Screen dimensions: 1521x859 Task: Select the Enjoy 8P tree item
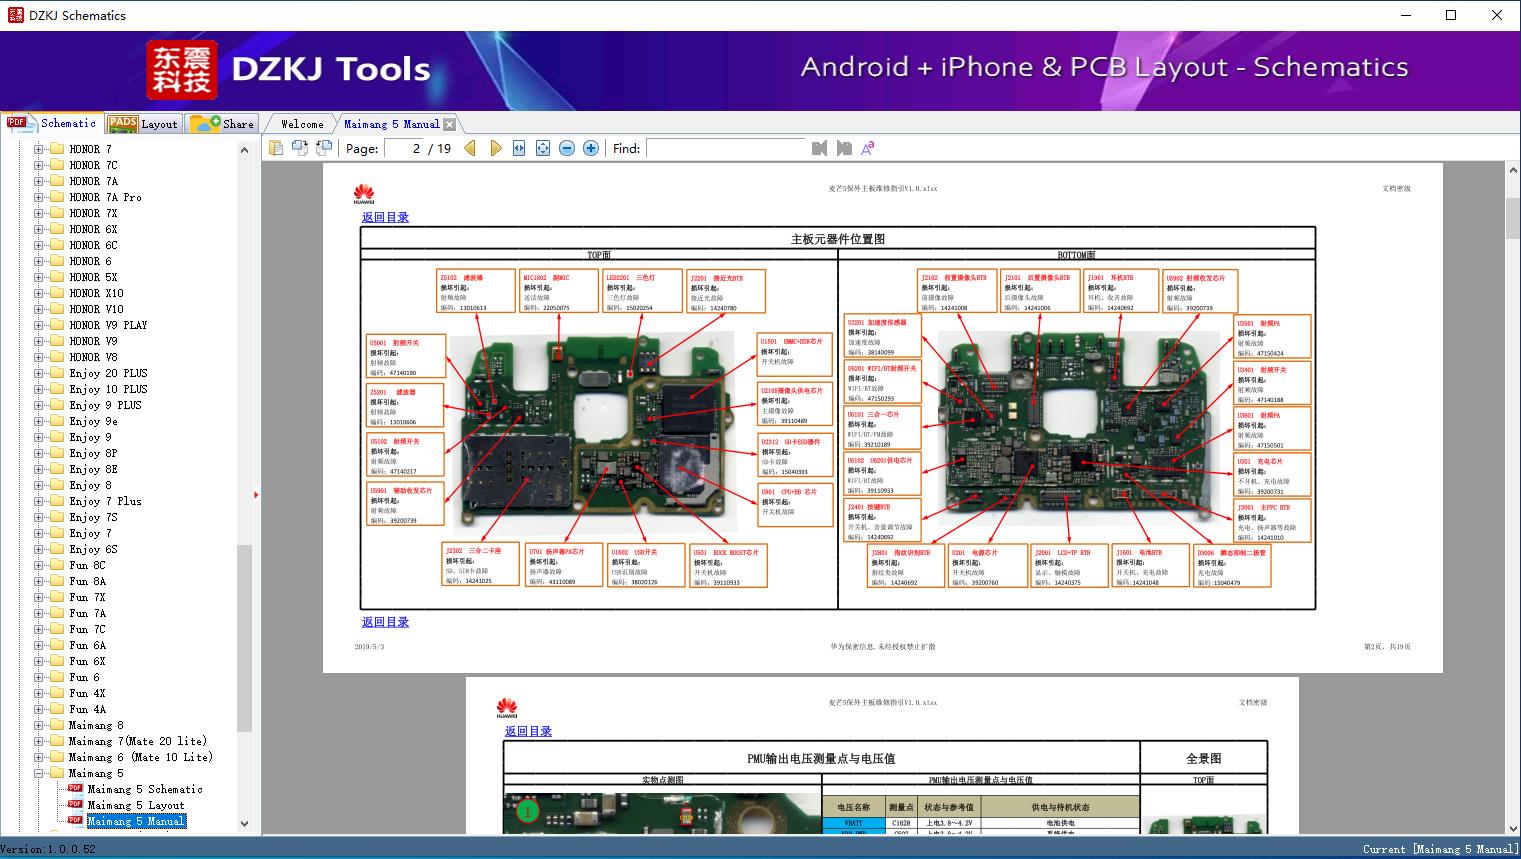(93, 453)
